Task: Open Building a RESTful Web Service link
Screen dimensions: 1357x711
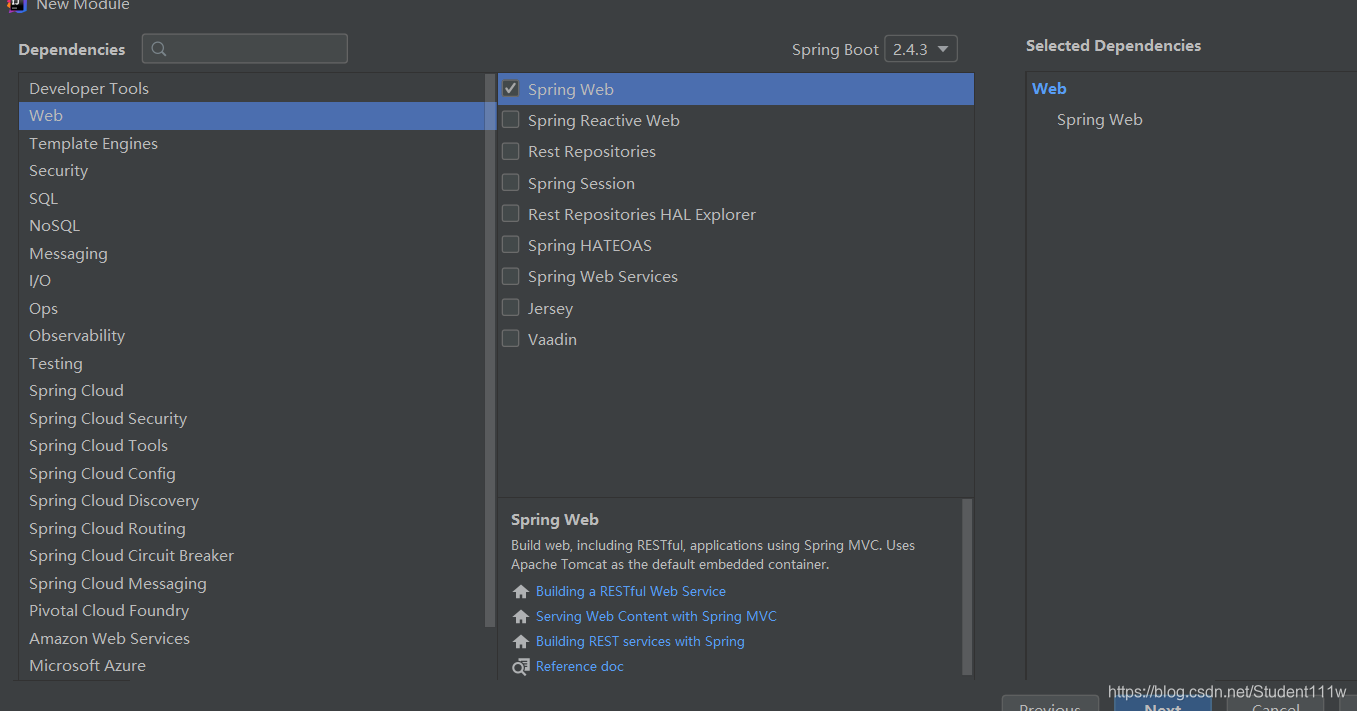Action: point(631,592)
